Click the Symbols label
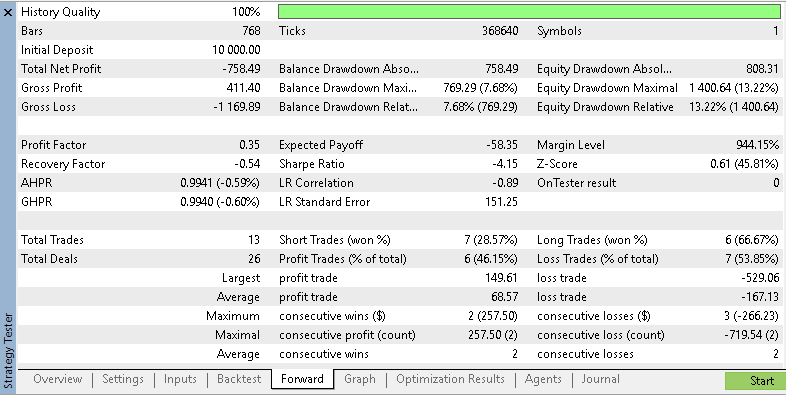Viewport: 786px width, 396px height. (559, 31)
